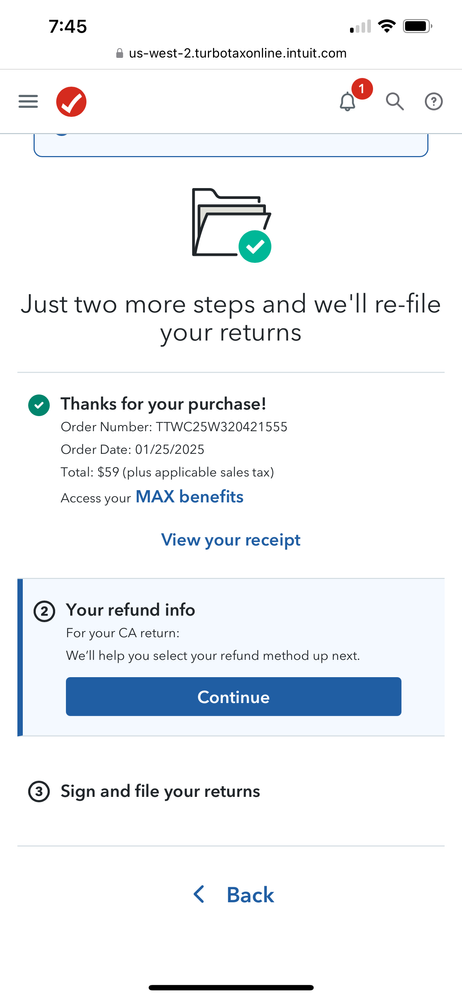Tap the order number text line
The height and width of the screenshot is (999, 462).
tap(174, 427)
